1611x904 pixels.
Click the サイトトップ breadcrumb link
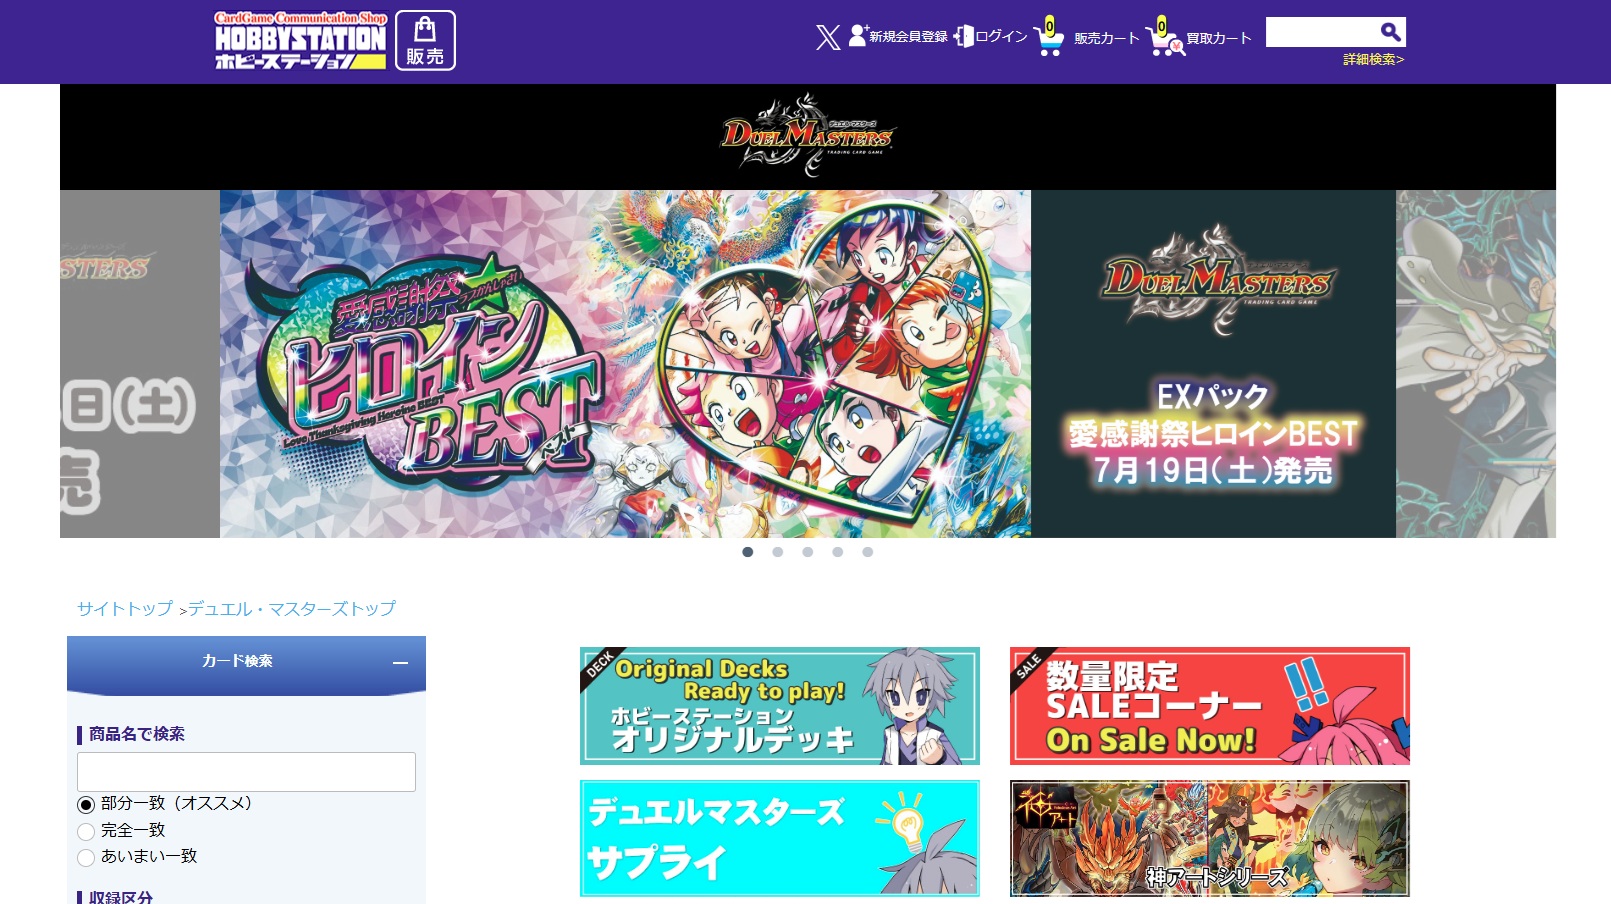[x=125, y=609]
